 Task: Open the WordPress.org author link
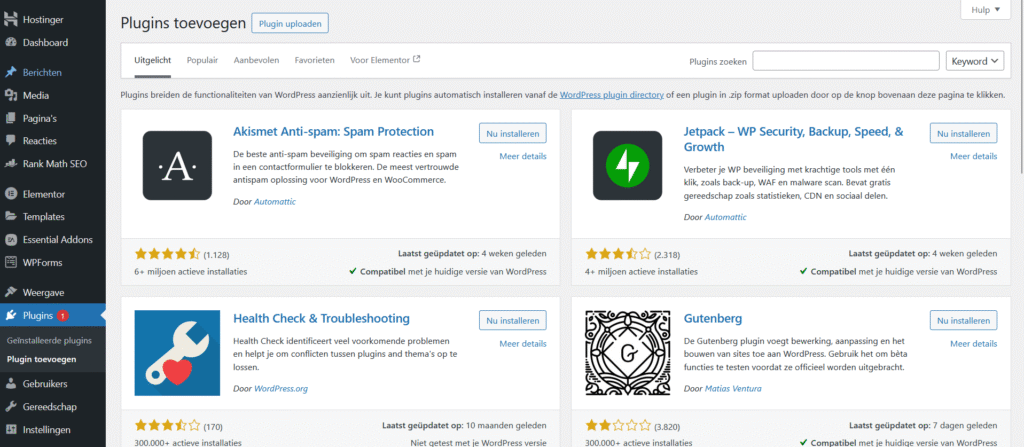click(281, 389)
